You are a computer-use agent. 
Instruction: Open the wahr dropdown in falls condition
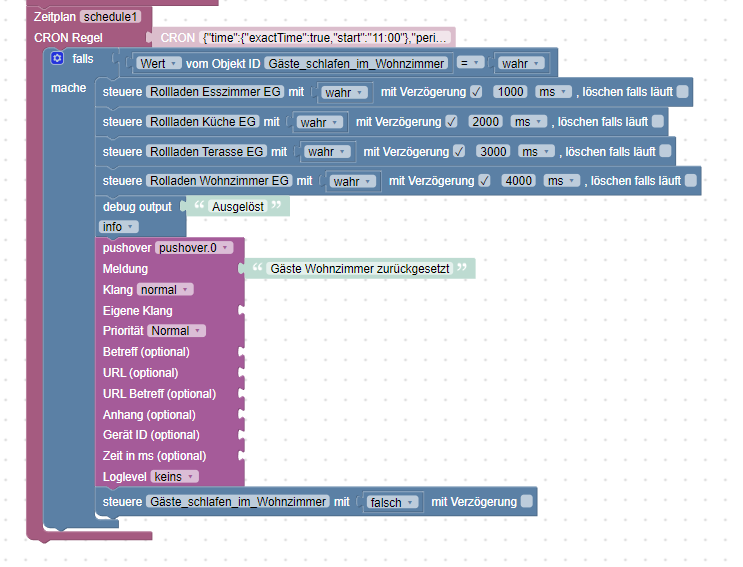(x=521, y=63)
